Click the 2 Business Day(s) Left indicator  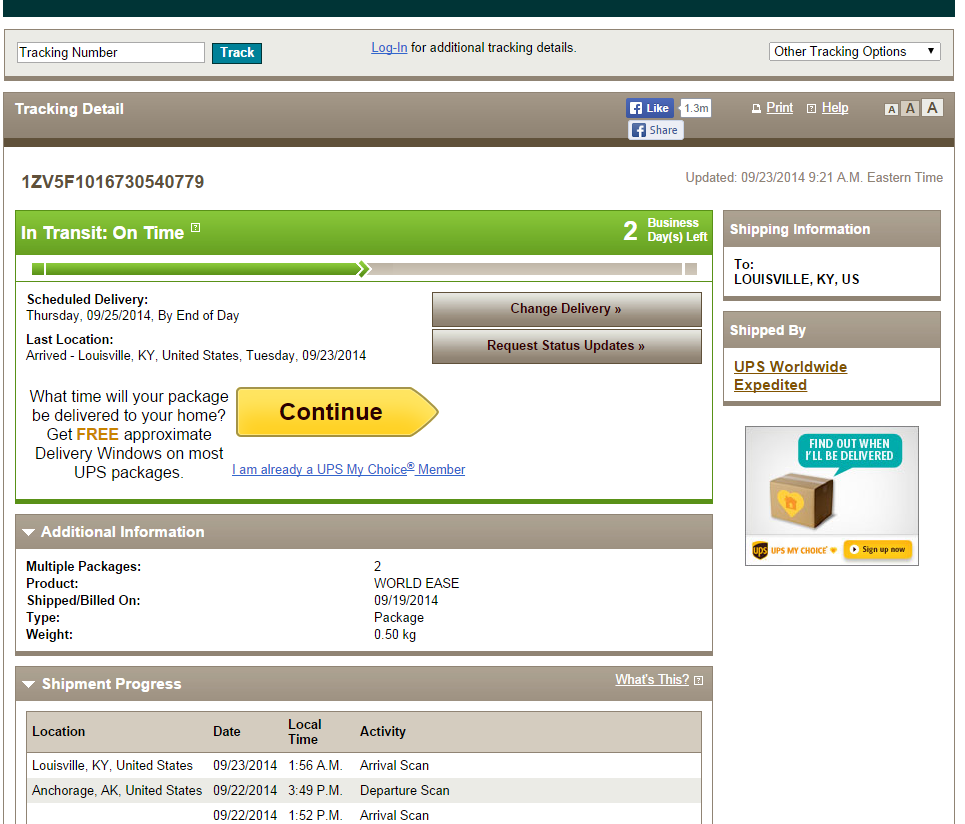665,230
